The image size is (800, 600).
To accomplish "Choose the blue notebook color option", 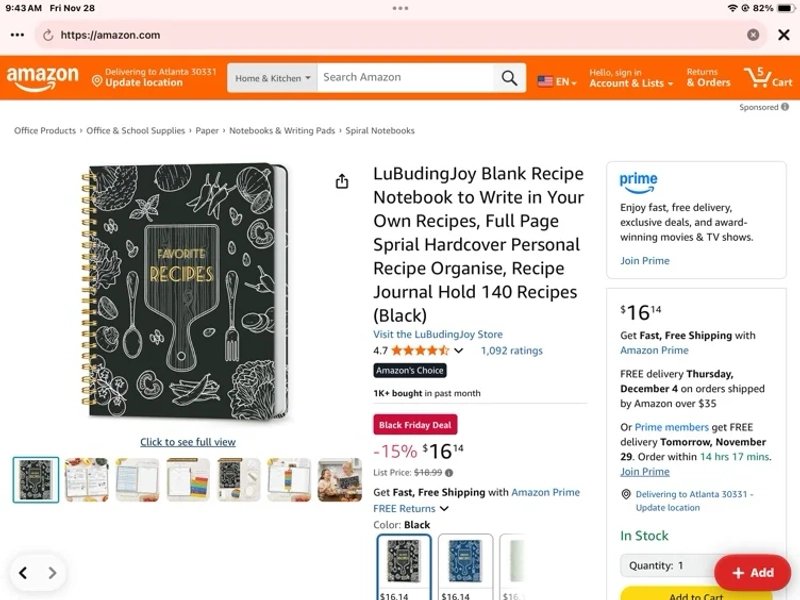I will [465, 566].
